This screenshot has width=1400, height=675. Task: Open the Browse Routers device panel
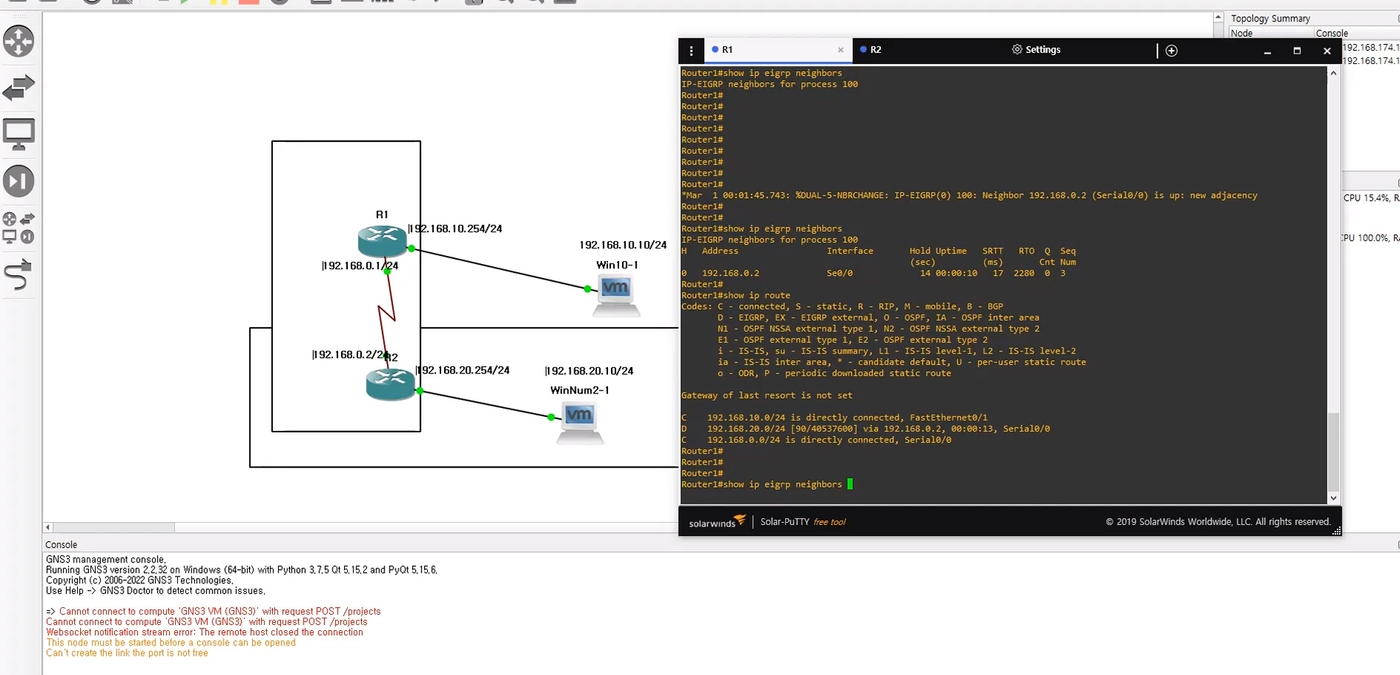(19, 41)
